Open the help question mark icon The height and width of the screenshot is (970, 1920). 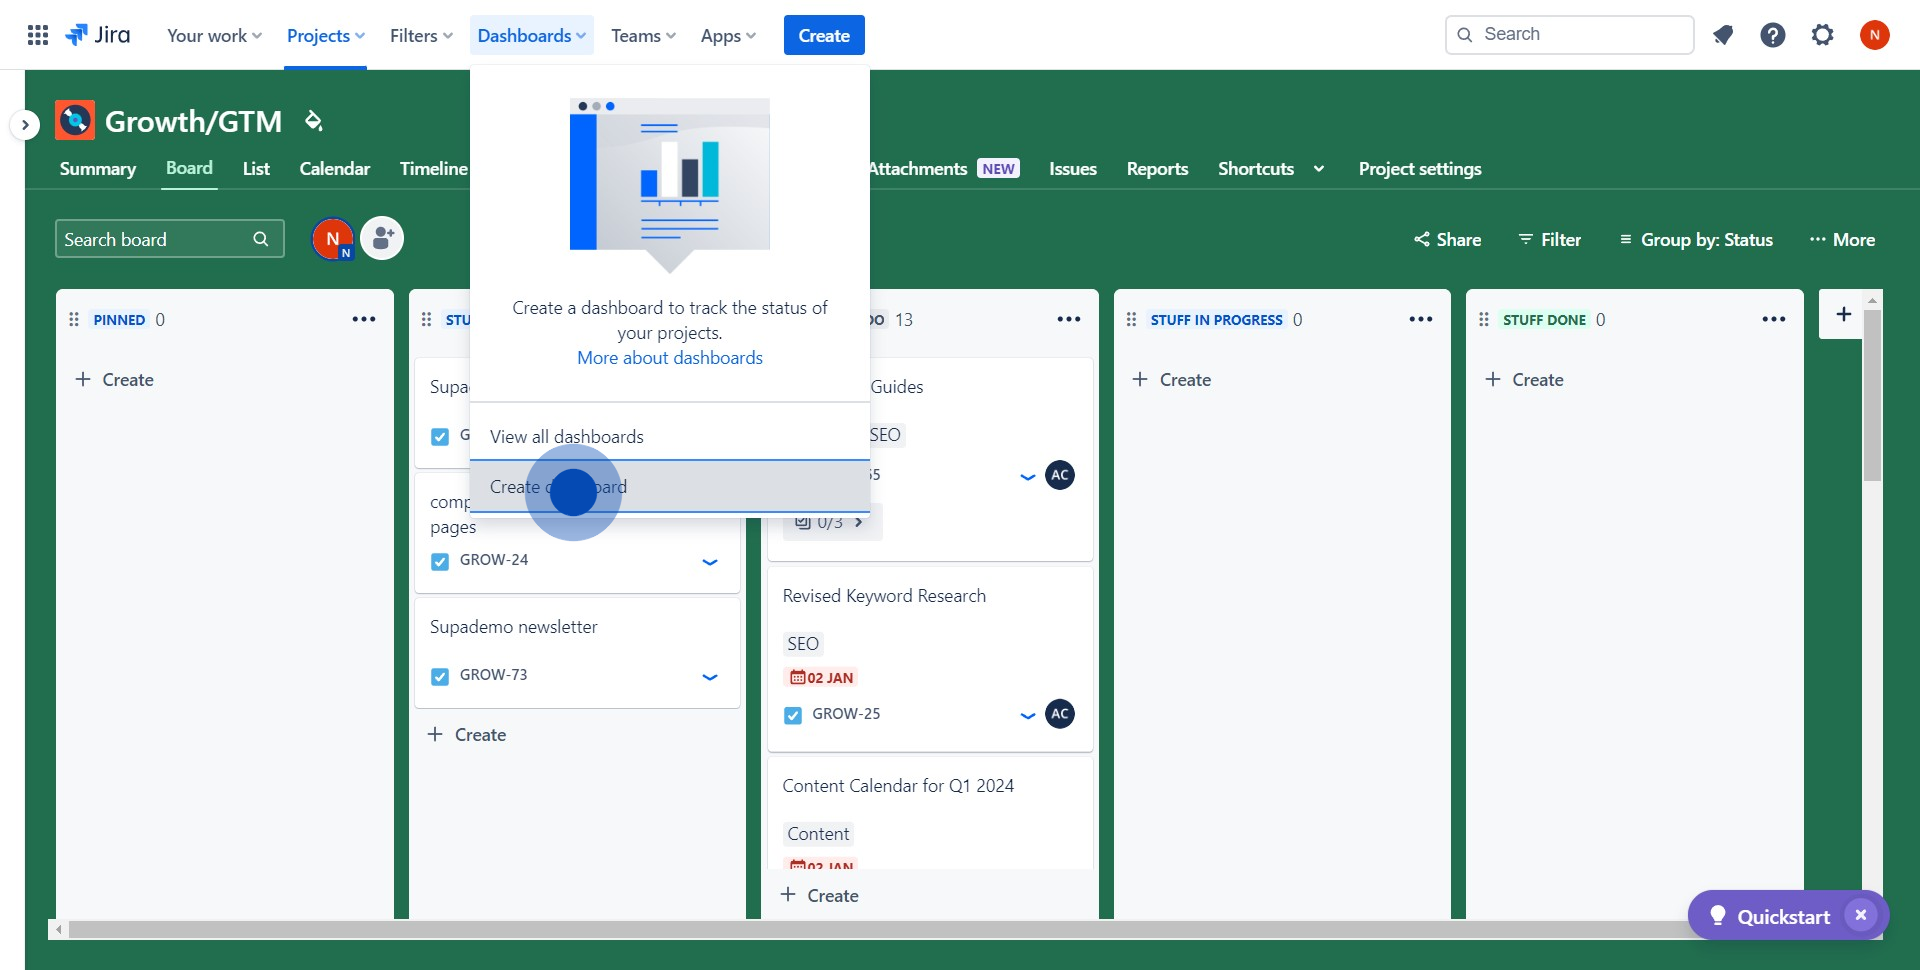tap(1772, 35)
